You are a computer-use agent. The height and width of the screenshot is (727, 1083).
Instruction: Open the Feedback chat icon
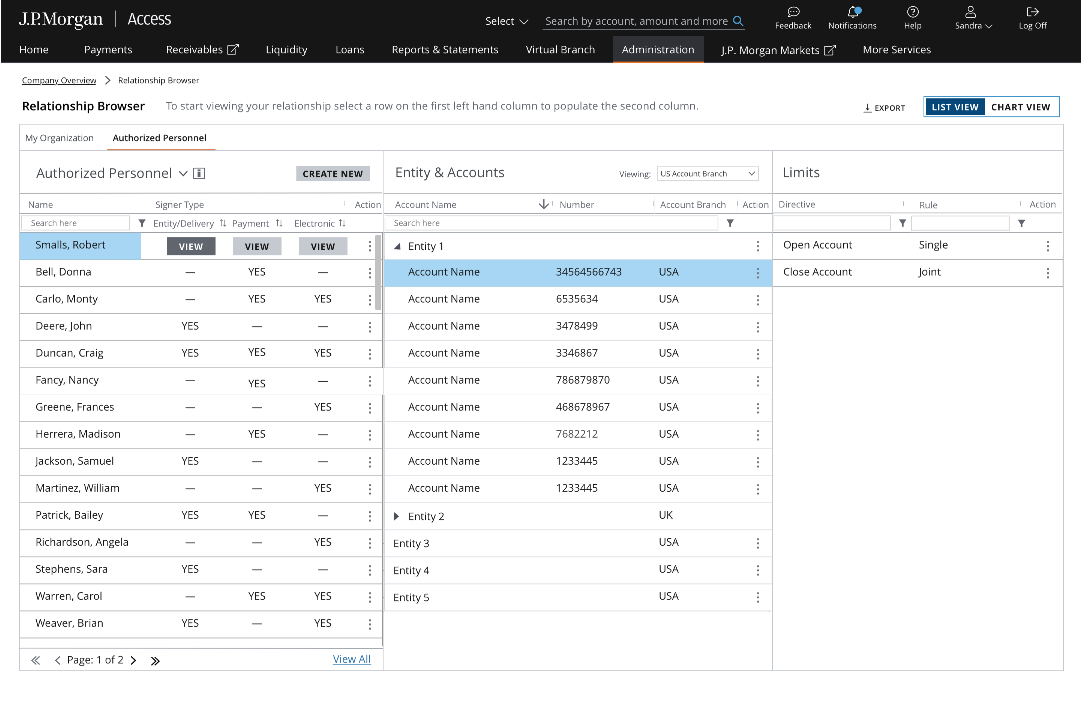[x=793, y=12]
